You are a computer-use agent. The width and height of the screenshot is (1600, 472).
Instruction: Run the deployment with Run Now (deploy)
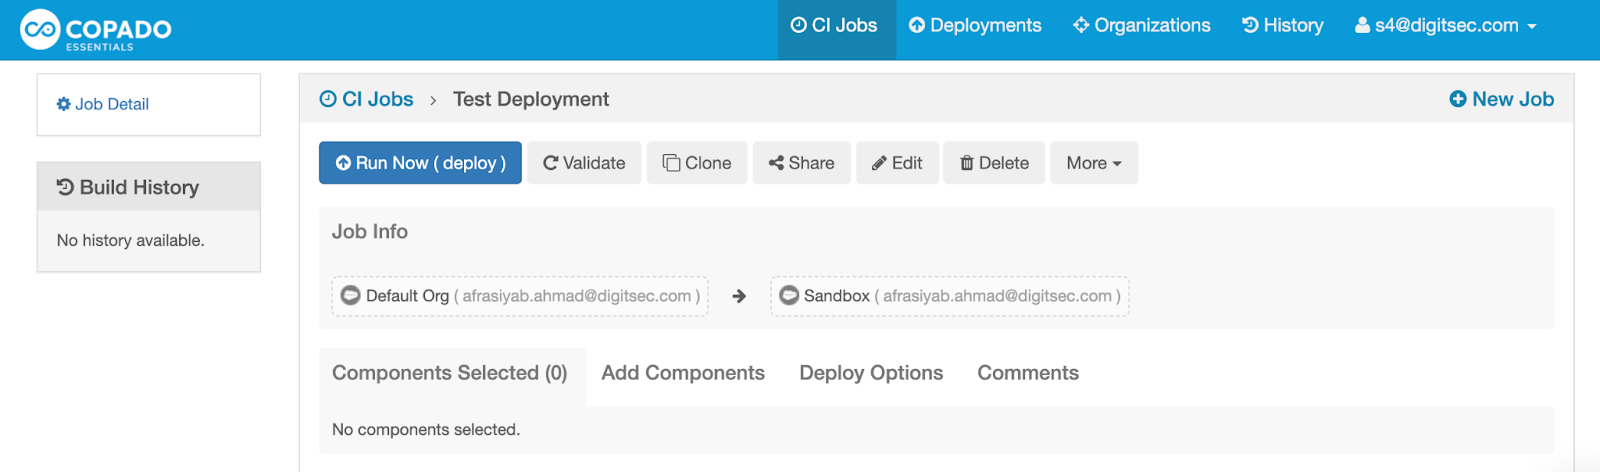pyautogui.click(x=420, y=163)
